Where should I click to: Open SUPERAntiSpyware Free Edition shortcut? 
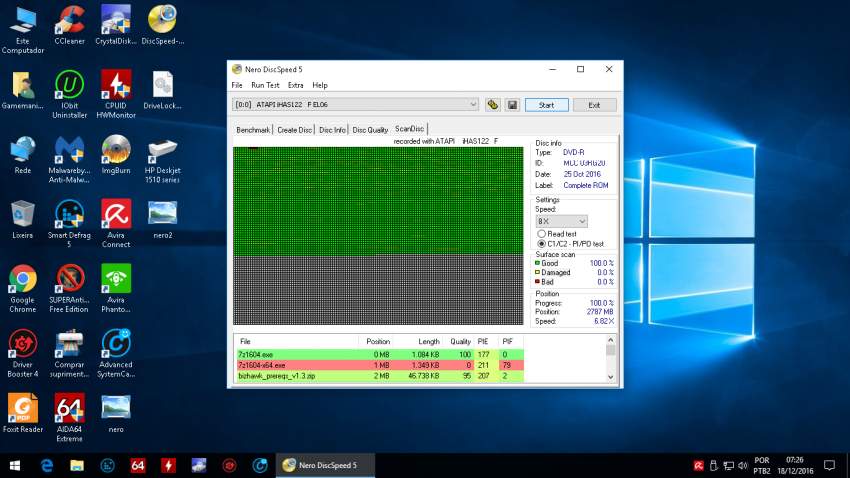[69, 288]
